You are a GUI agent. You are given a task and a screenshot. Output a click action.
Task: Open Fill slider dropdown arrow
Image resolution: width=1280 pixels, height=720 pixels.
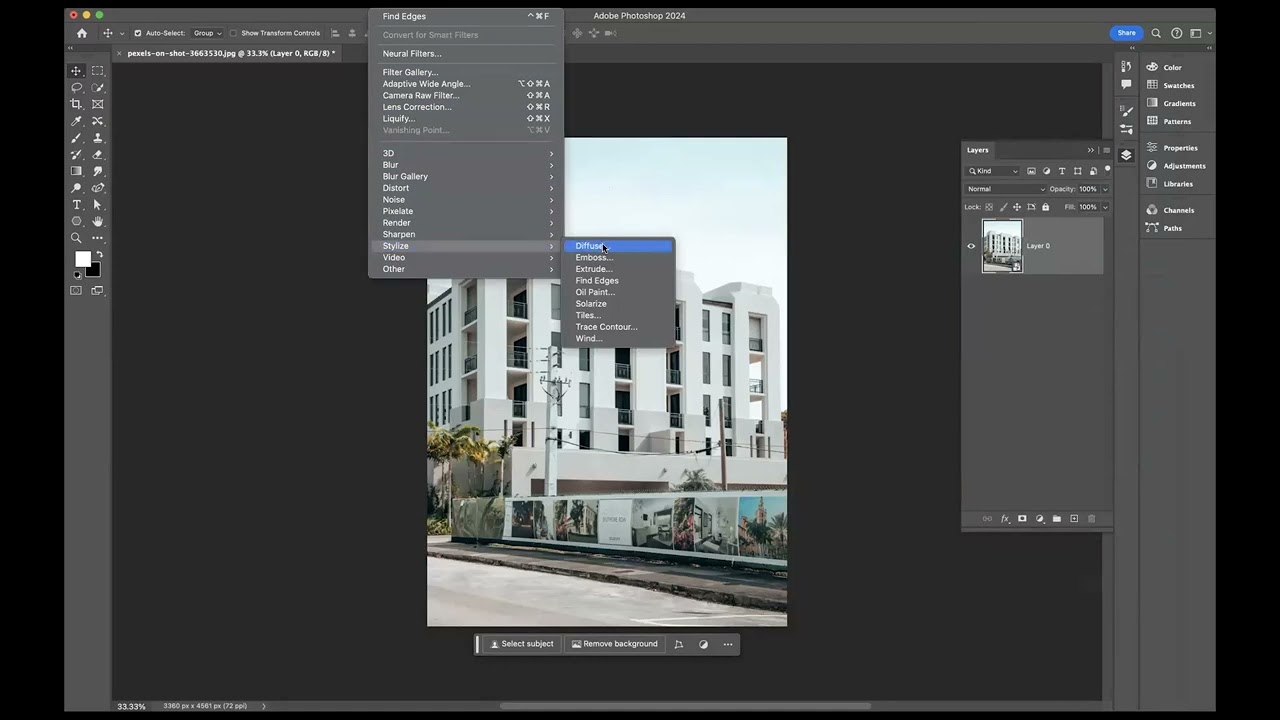pyautogui.click(x=1105, y=207)
